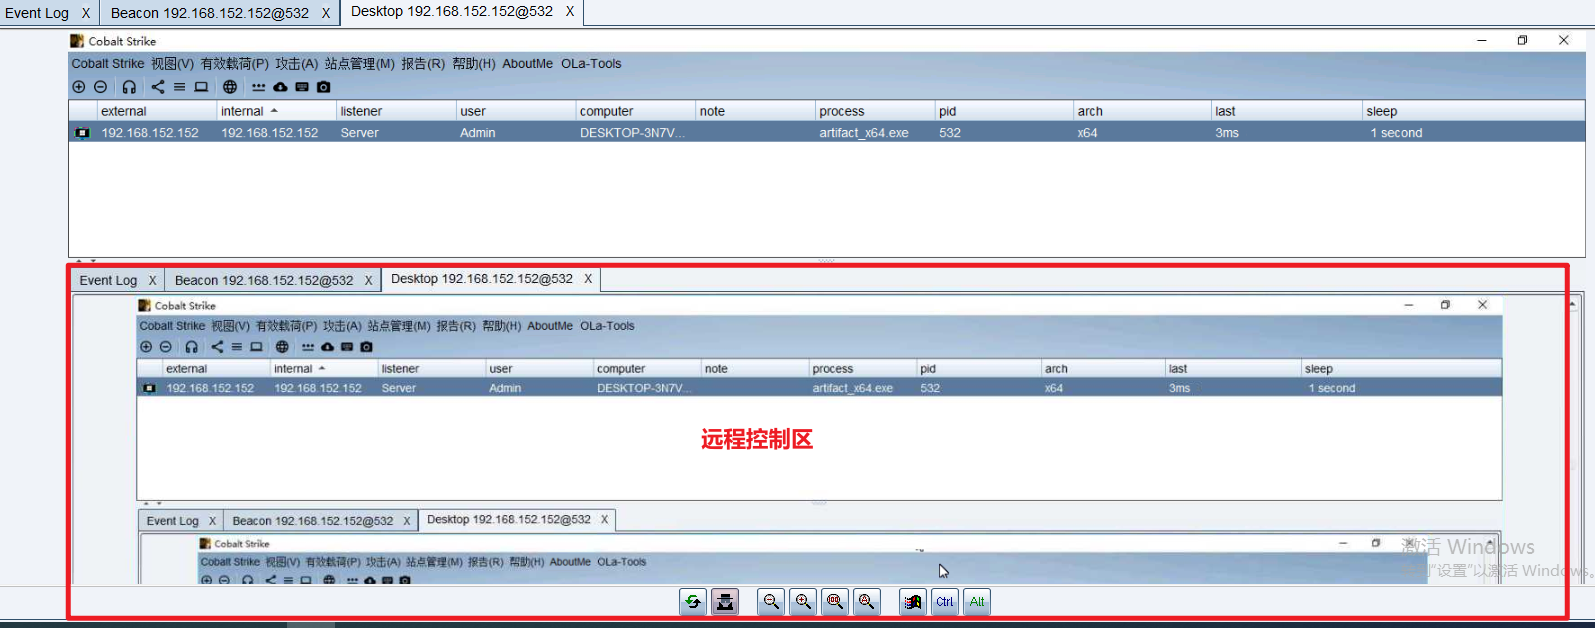Open the Cobalt Strike menu in the main menu bar
The image size is (1595, 628).
click(x=108, y=63)
